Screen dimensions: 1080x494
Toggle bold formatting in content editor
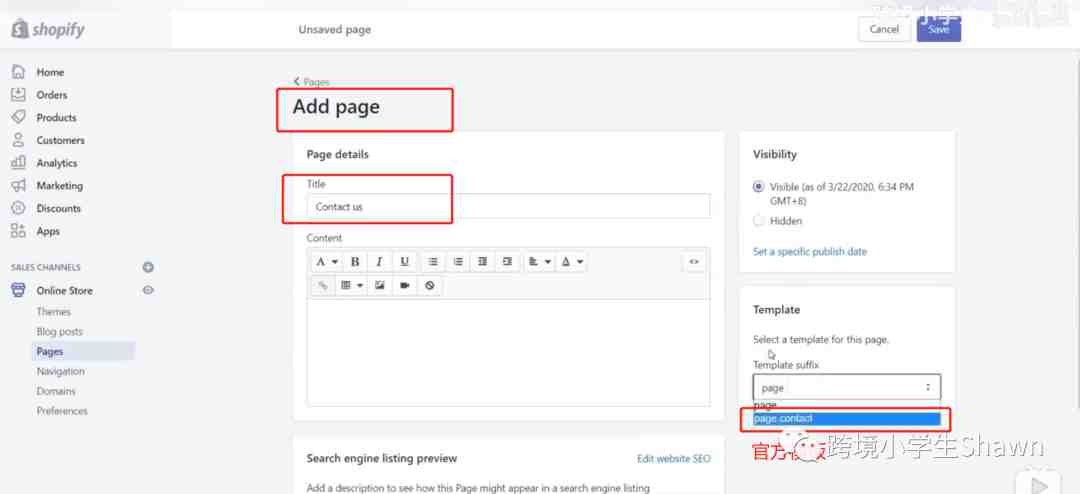pos(355,262)
